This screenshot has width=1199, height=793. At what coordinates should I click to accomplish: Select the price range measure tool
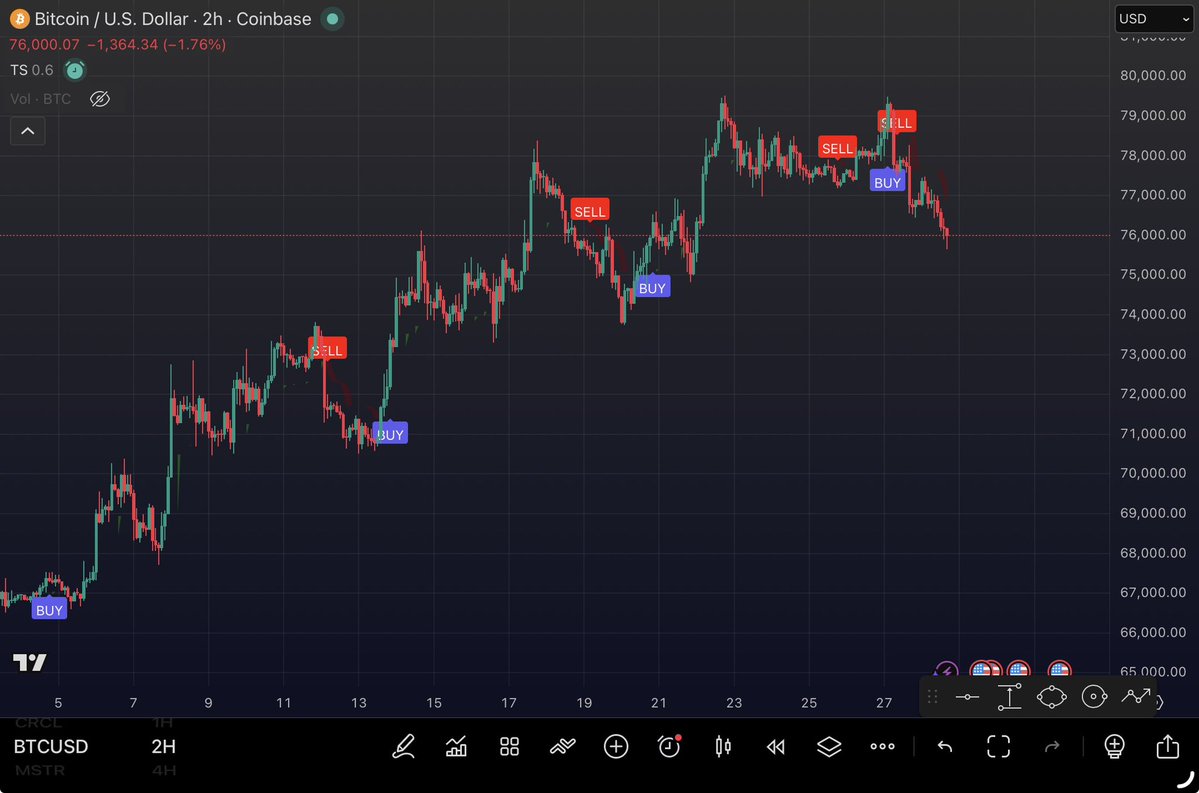(x=1009, y=697)
